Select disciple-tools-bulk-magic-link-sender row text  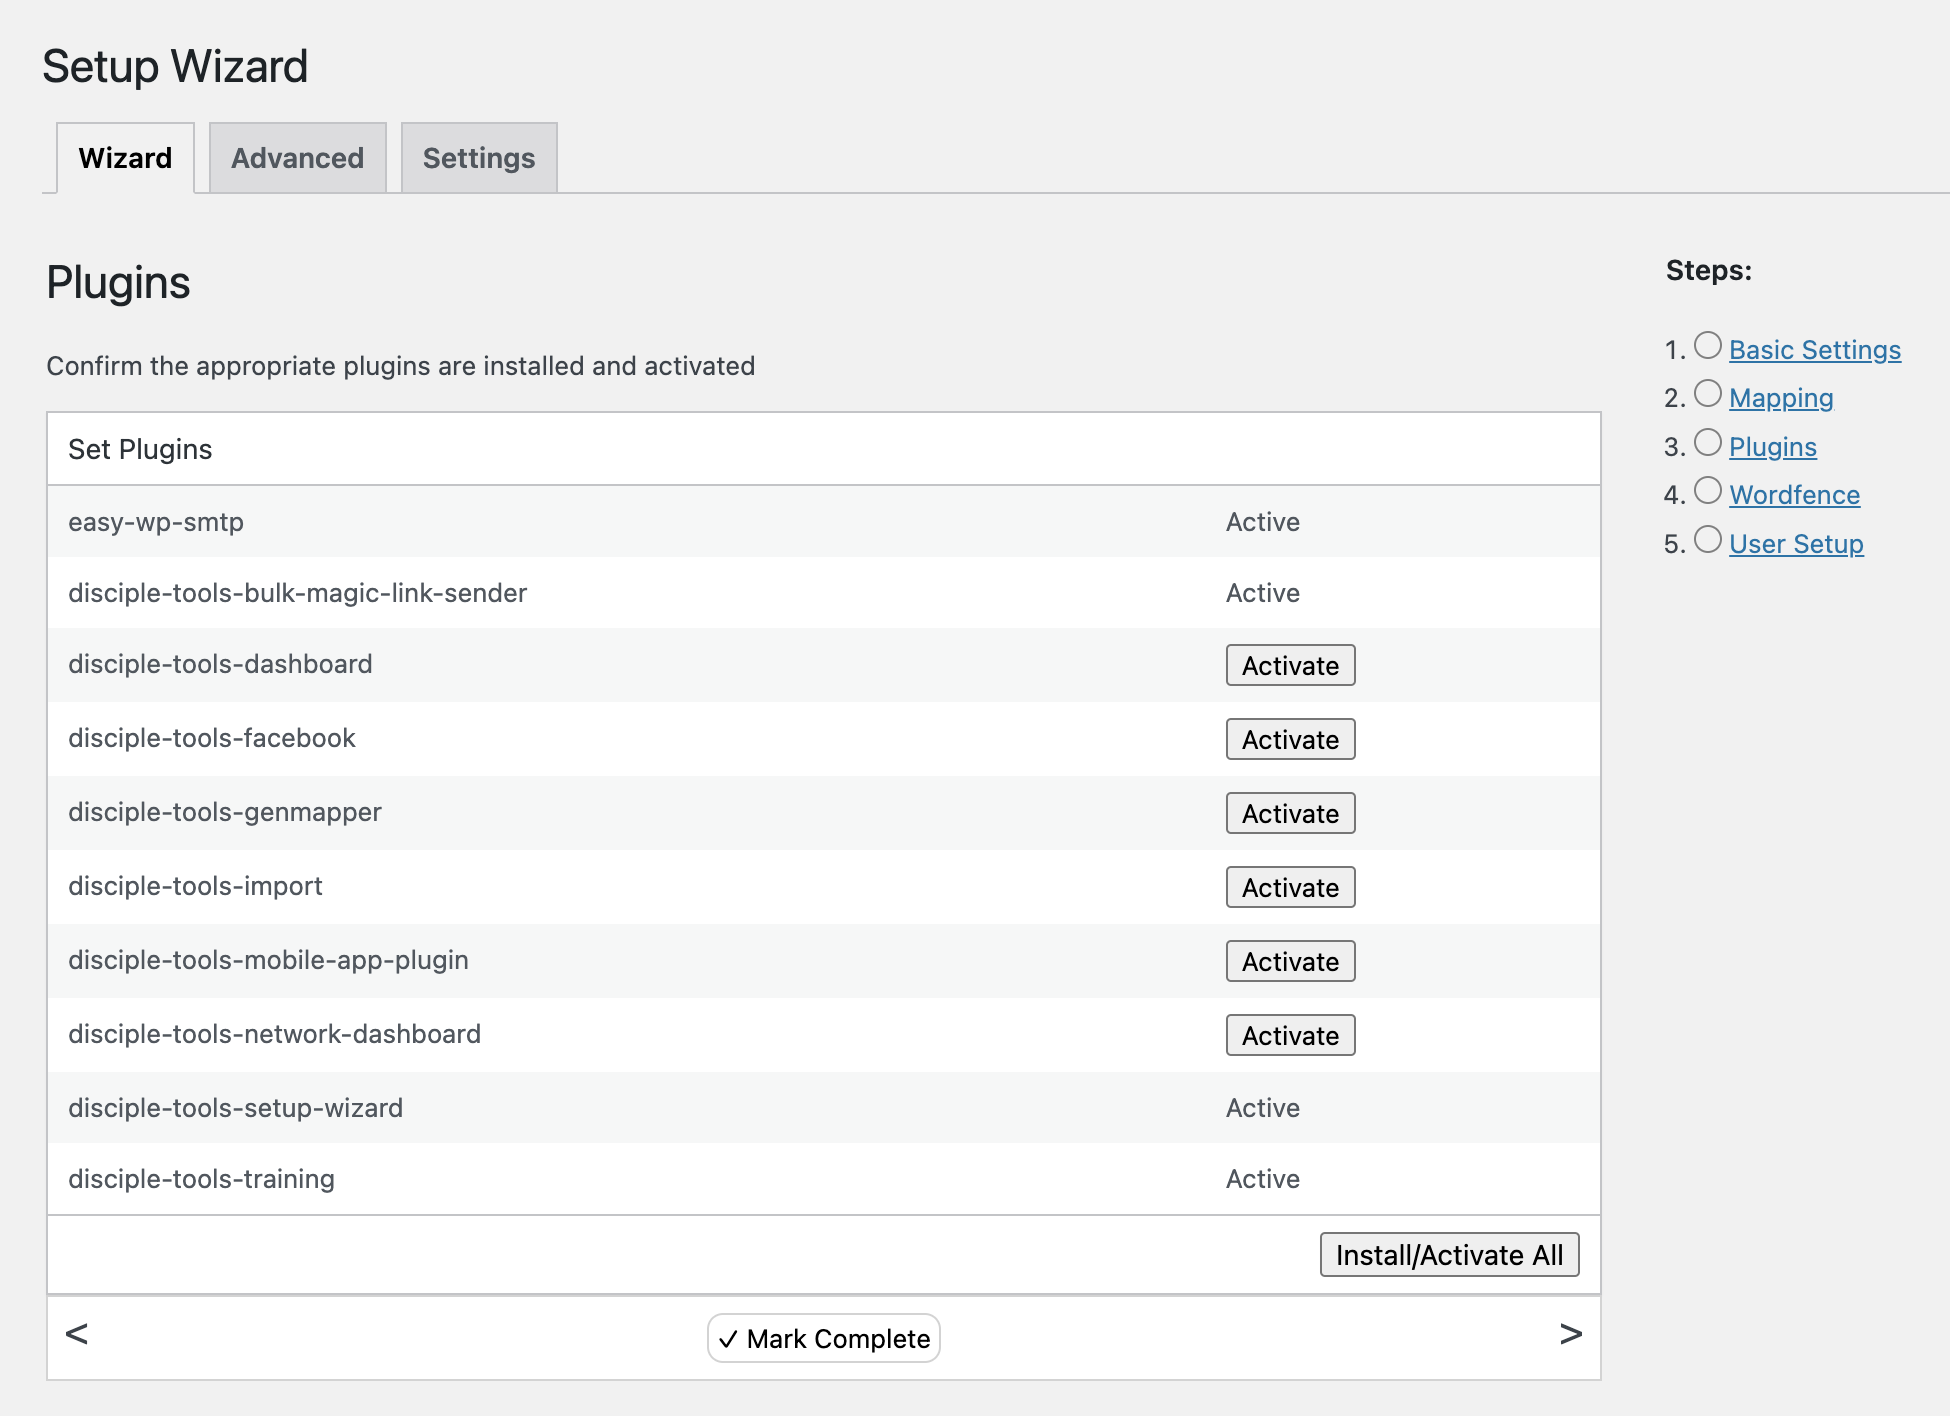coord(297,593)
